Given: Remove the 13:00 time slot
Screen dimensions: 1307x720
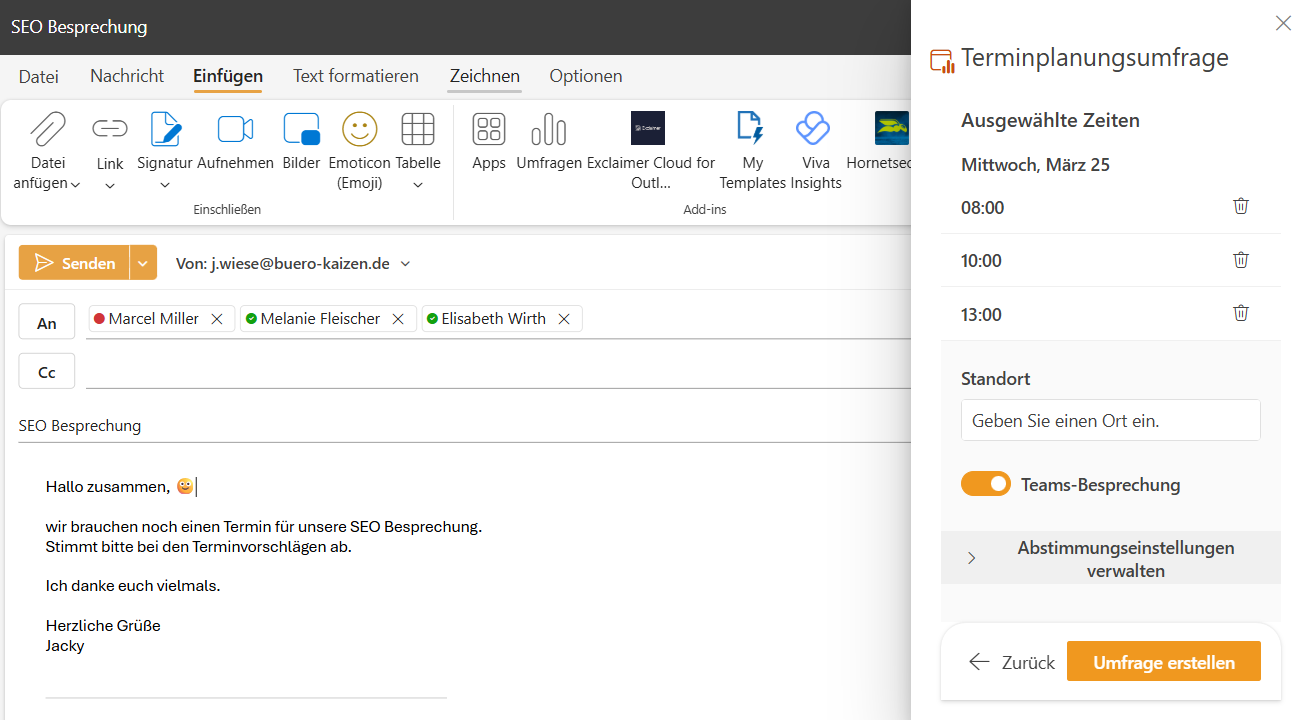Looking at the screenshot, I should [x=1241, y=314].
